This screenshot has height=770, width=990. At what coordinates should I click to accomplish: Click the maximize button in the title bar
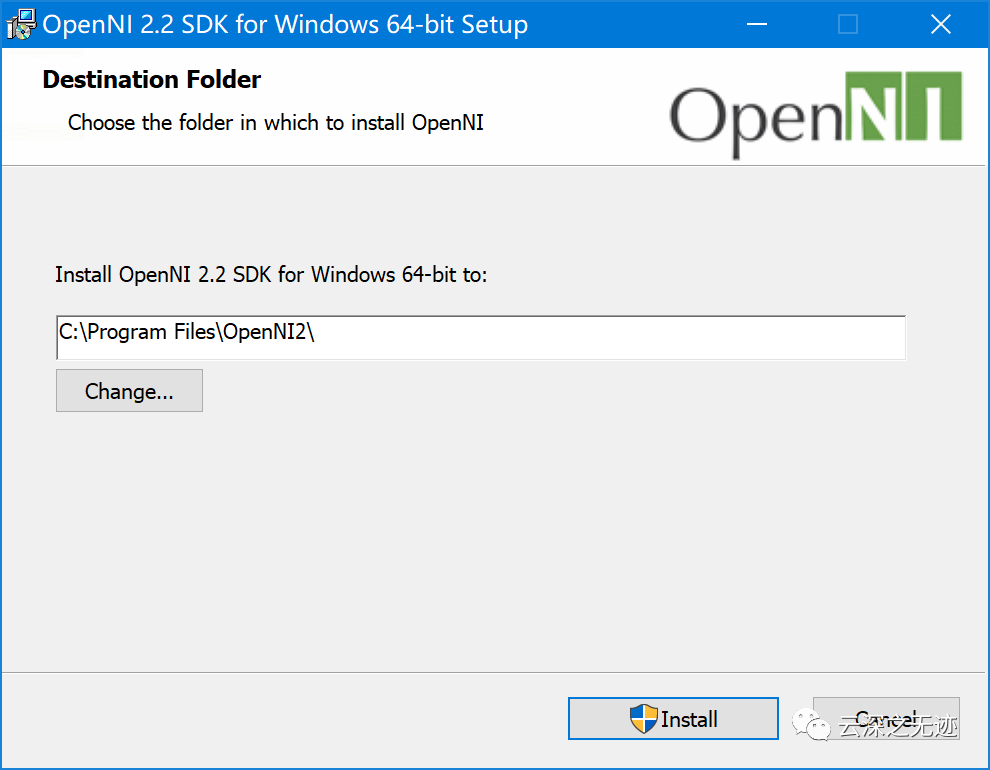pyautogui.click(x=848, y=23)
